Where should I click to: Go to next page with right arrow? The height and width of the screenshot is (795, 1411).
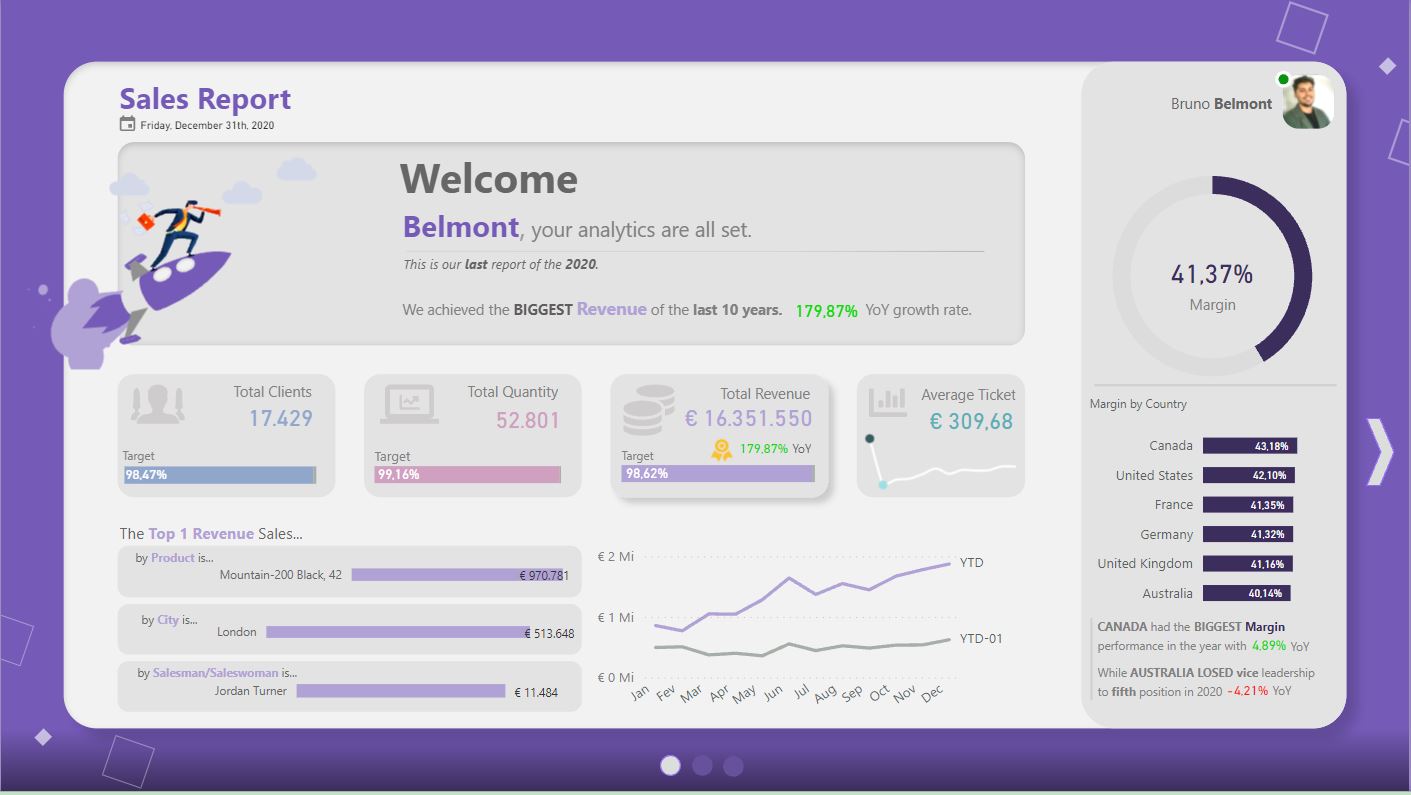[x=1380, y=452]
